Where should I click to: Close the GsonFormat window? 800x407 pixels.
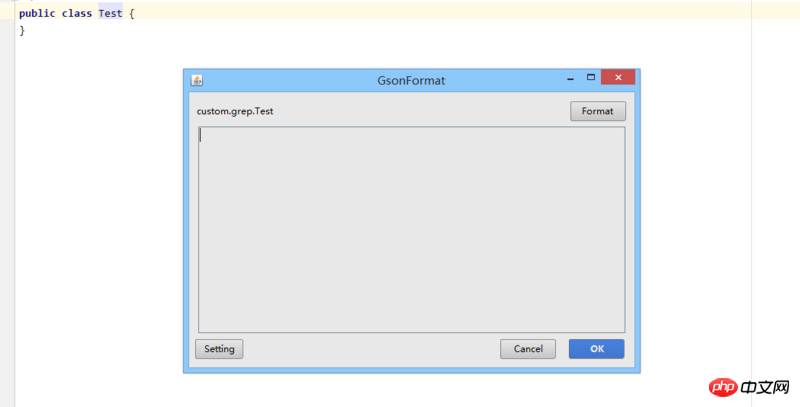click(618, 77)
